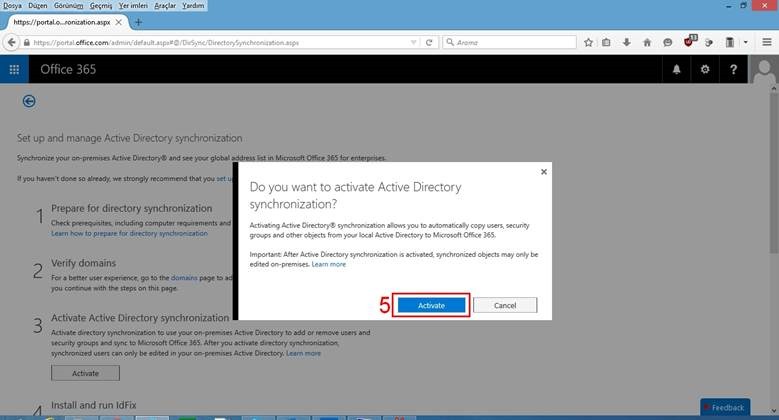Open the Görünüm menu
The image size is (779, 420).
tap(69, 5)
